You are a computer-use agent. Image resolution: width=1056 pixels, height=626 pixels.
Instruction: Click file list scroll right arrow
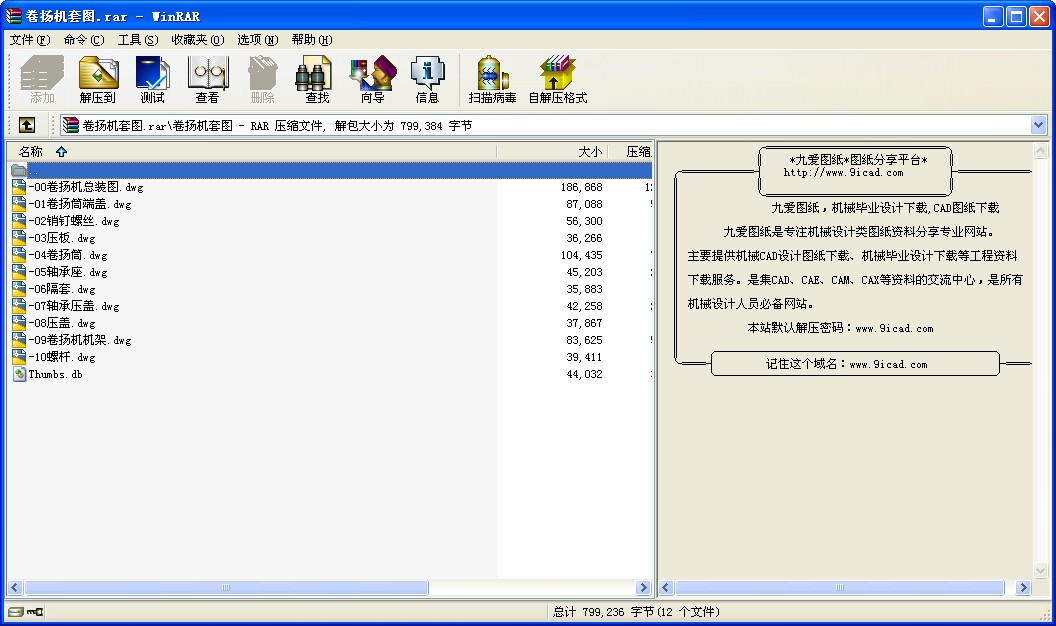[643, 588]
